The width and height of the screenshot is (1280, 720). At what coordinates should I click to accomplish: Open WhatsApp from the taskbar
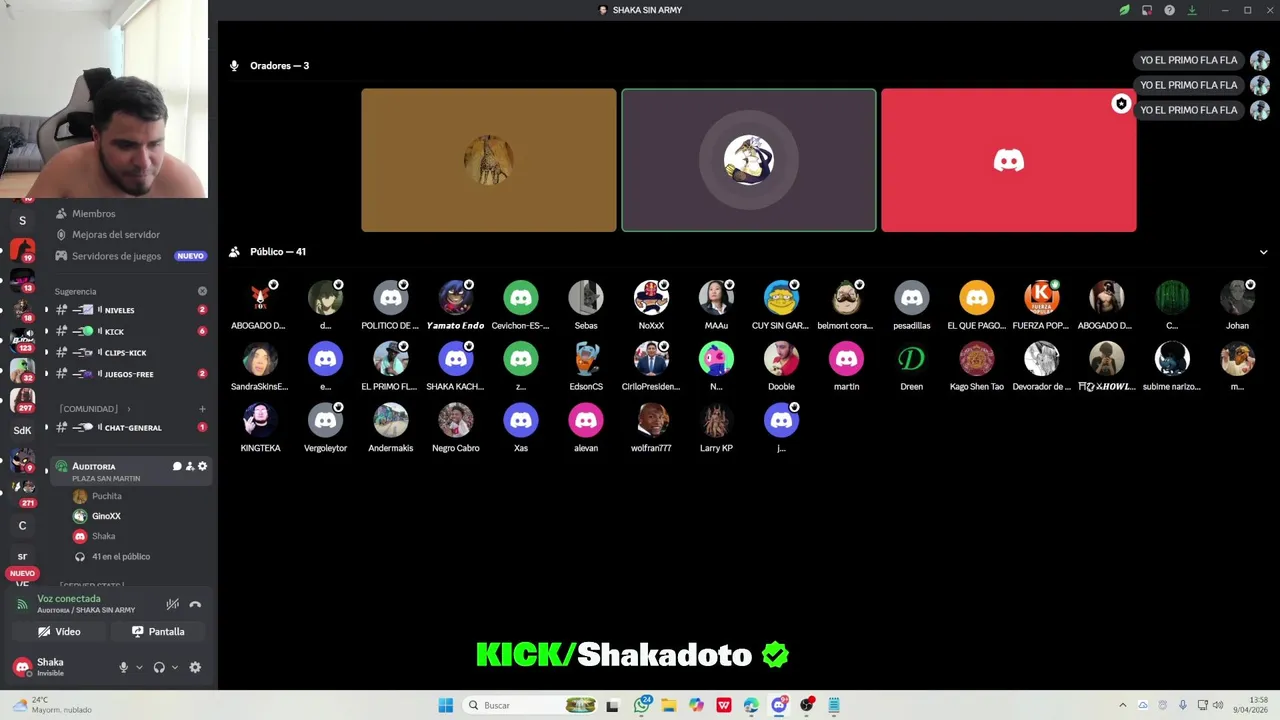[x=642, y=705]
